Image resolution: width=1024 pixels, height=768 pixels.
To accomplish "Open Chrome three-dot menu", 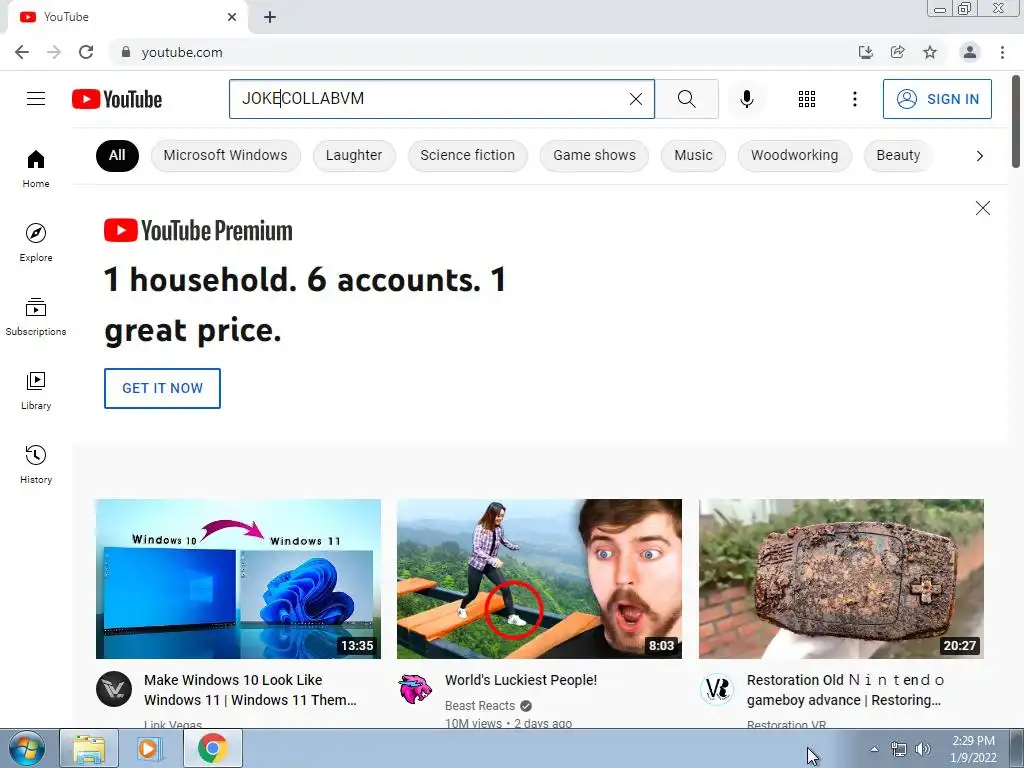I will click(1002, 52).
